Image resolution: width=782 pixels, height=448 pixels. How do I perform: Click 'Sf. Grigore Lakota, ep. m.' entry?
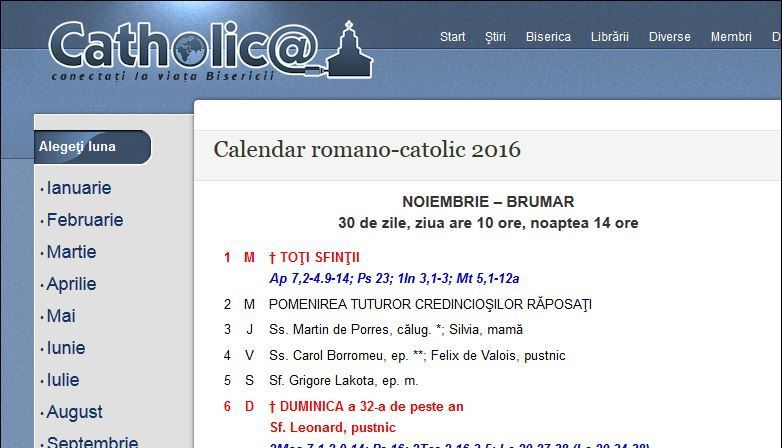coord(344,381)
